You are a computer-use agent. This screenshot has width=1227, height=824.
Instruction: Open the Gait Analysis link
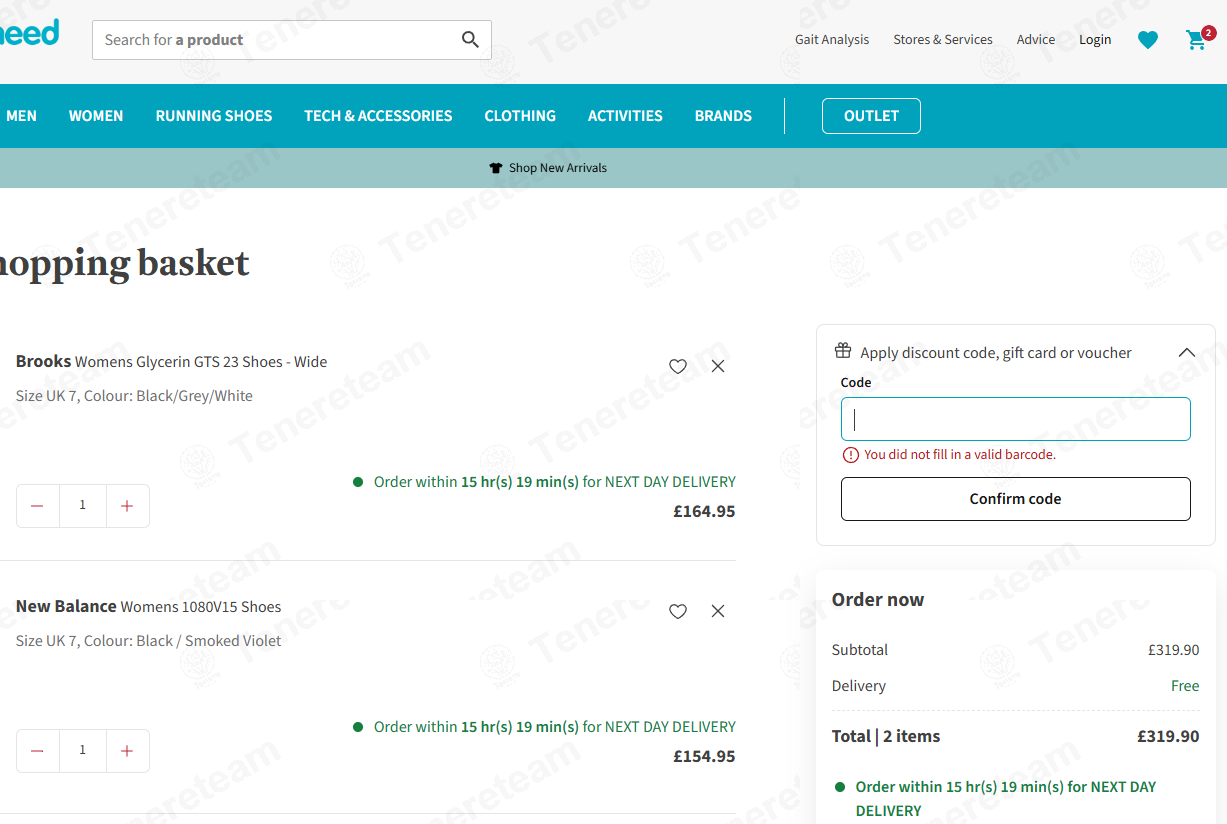832,40
